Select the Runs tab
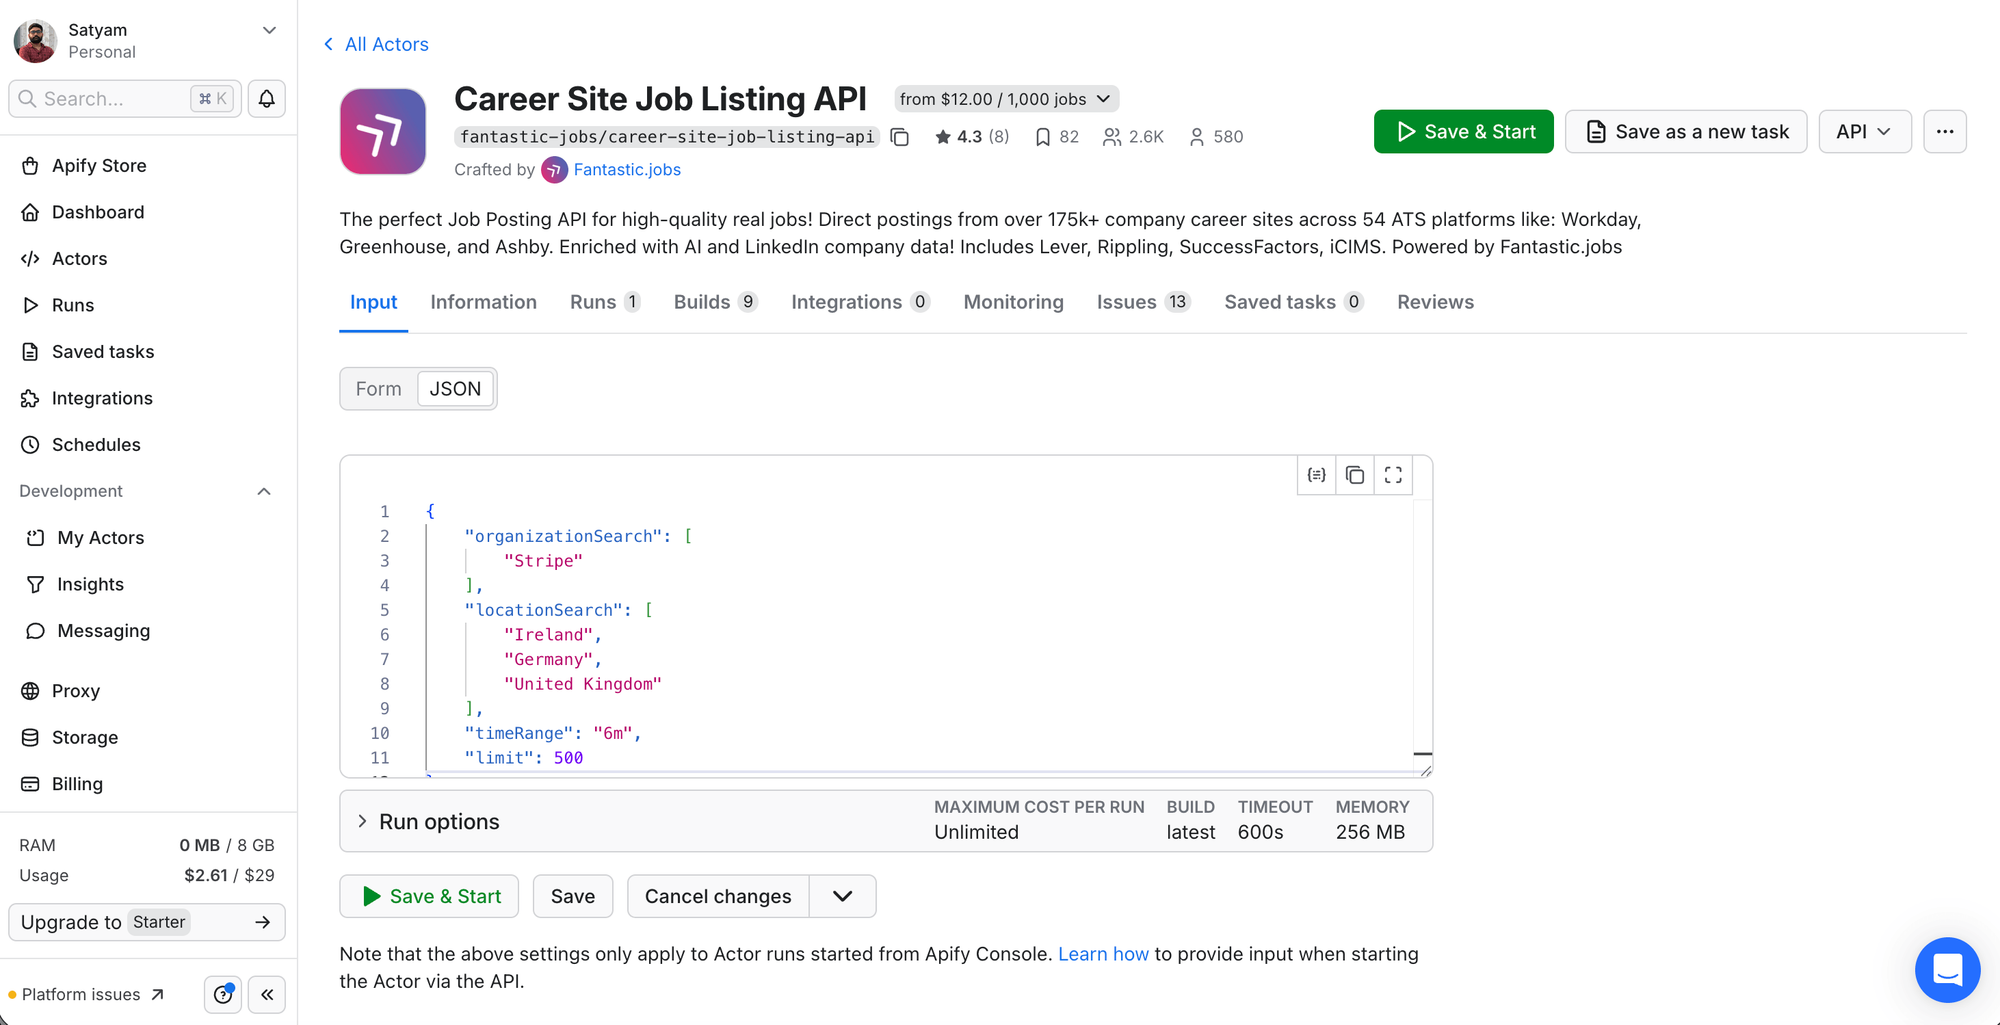The image size is (2000, 1025). [605, 302]
